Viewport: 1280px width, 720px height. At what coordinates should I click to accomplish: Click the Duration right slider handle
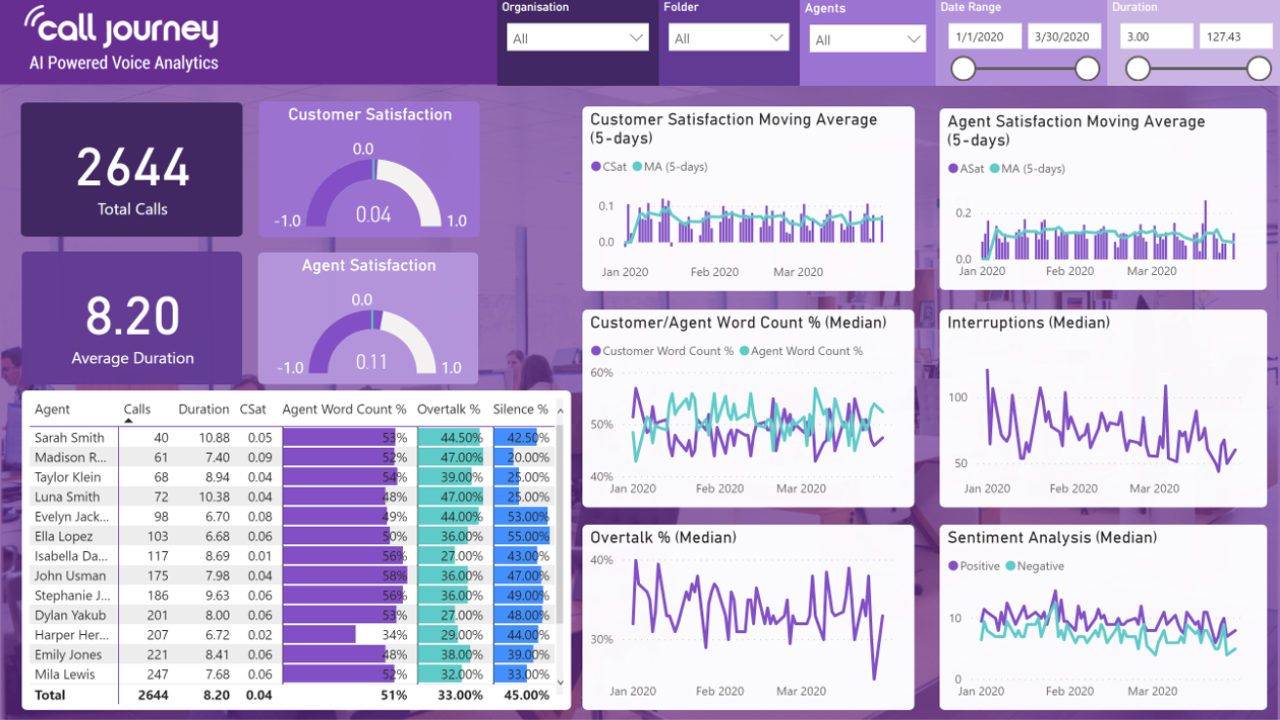click(x=1260, y=68)
